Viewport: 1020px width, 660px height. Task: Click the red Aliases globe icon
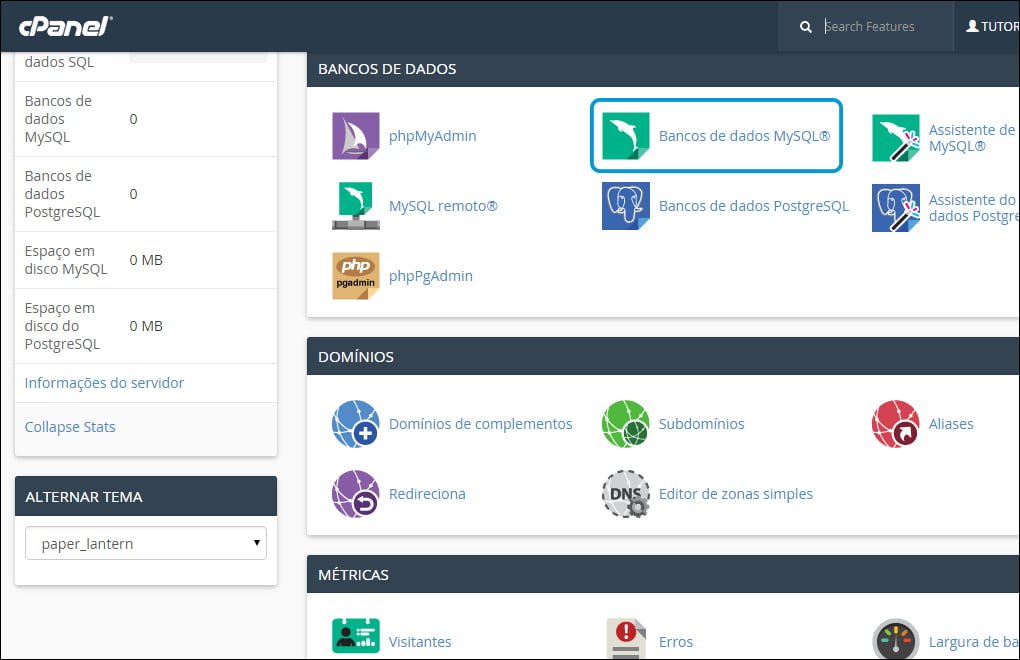(x=896, y=424)
